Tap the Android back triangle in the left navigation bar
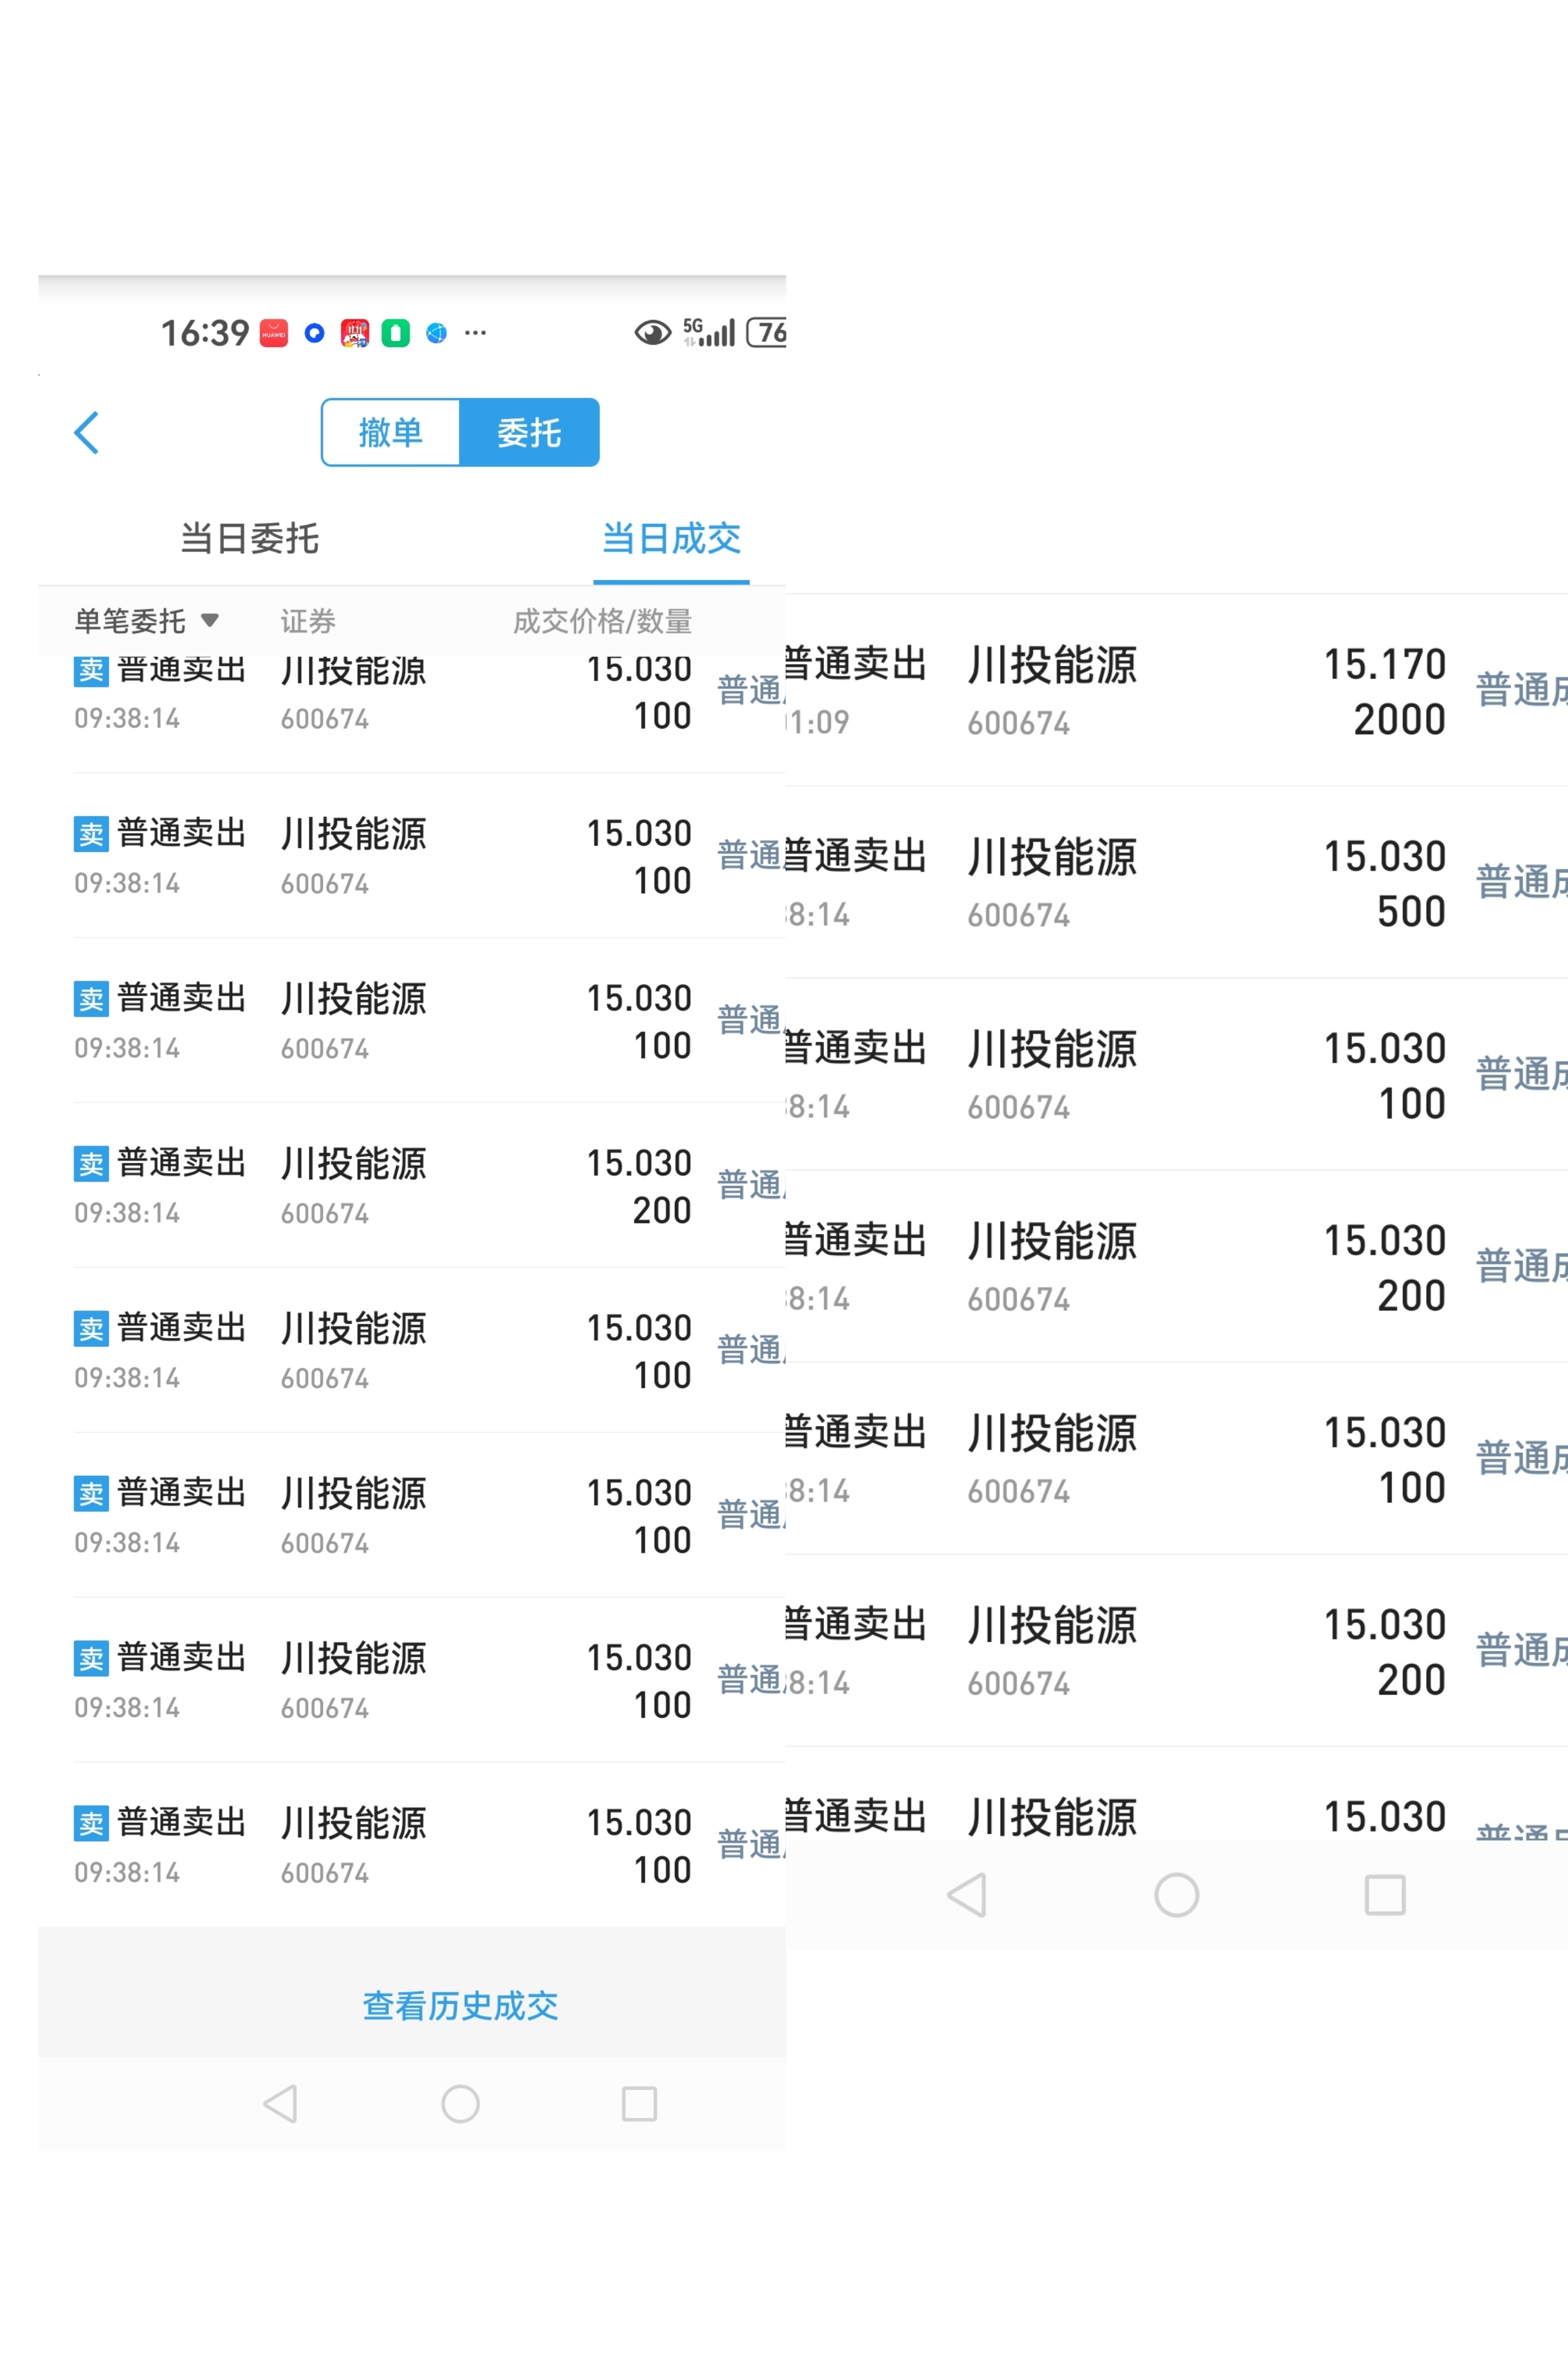The height and width of the screenshot is (2353, 1568). pos(280,2103)
